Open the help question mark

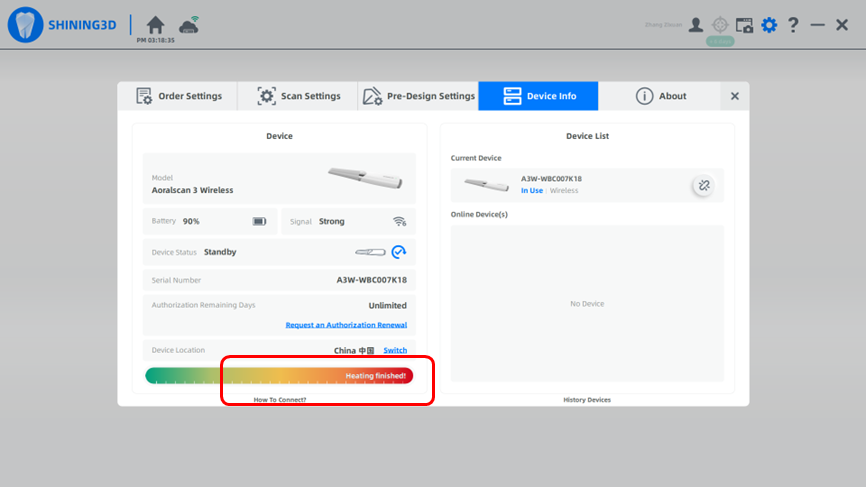793,25
